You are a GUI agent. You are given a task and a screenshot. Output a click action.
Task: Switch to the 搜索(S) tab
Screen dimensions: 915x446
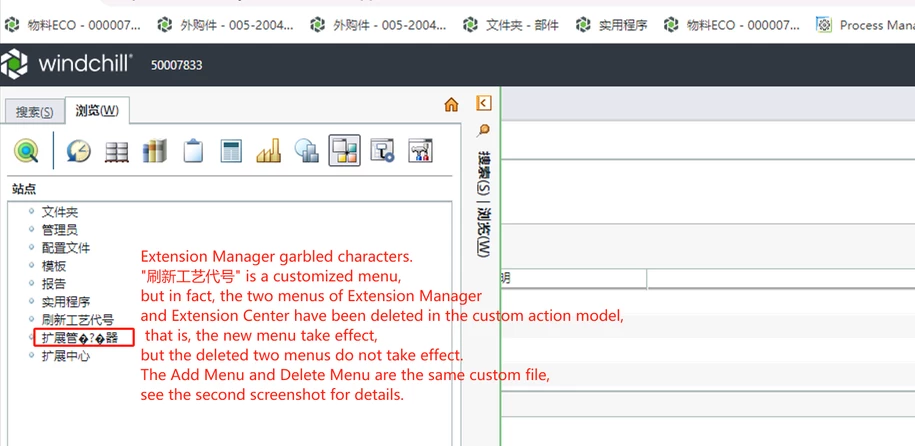click(x=34, y=112)
